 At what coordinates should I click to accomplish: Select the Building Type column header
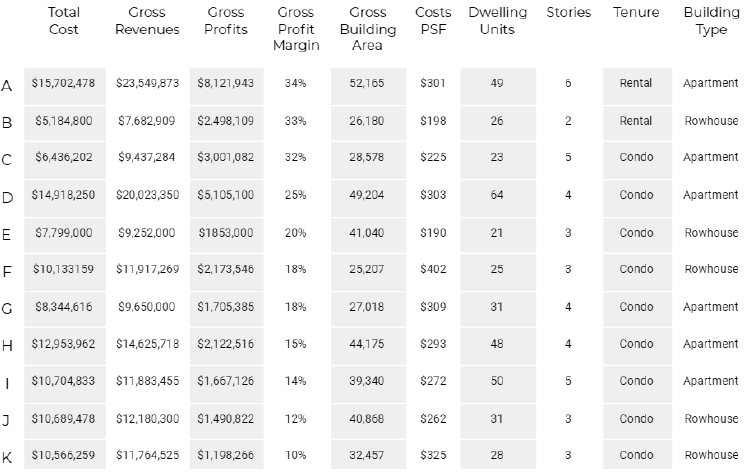(710, 21)
